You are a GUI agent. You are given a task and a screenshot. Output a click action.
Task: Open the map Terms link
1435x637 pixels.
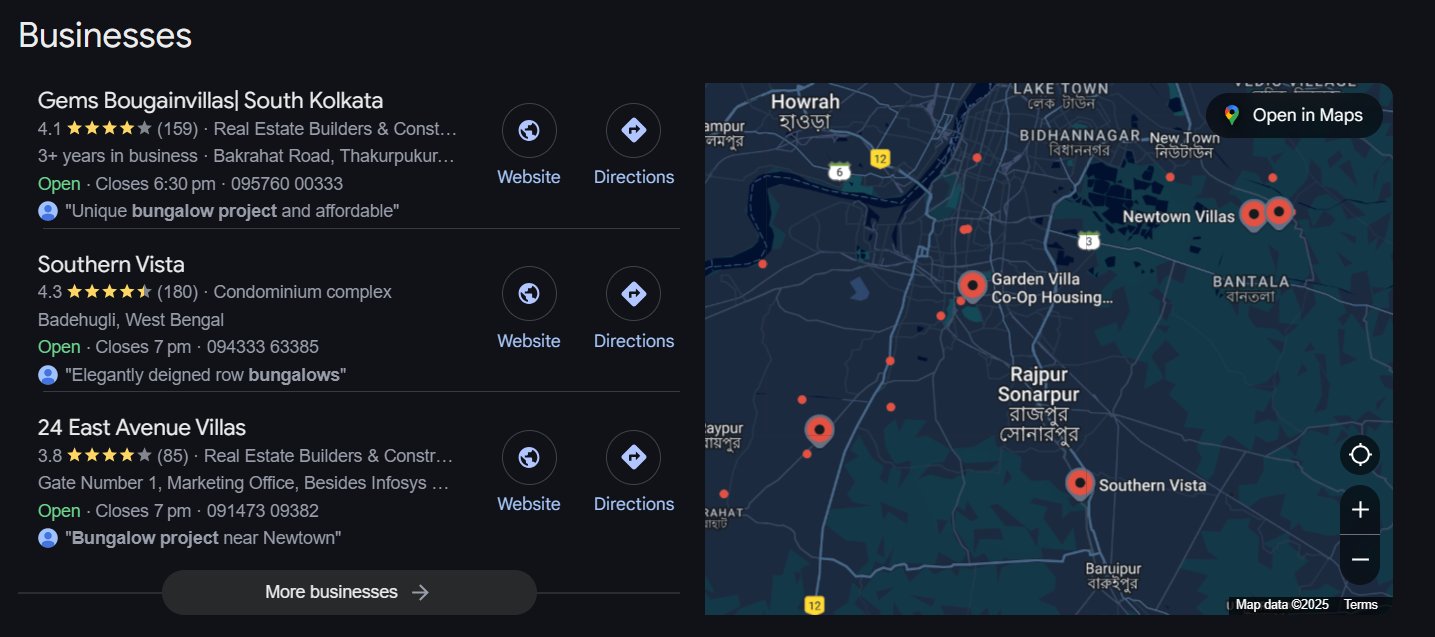[1360, 604]
